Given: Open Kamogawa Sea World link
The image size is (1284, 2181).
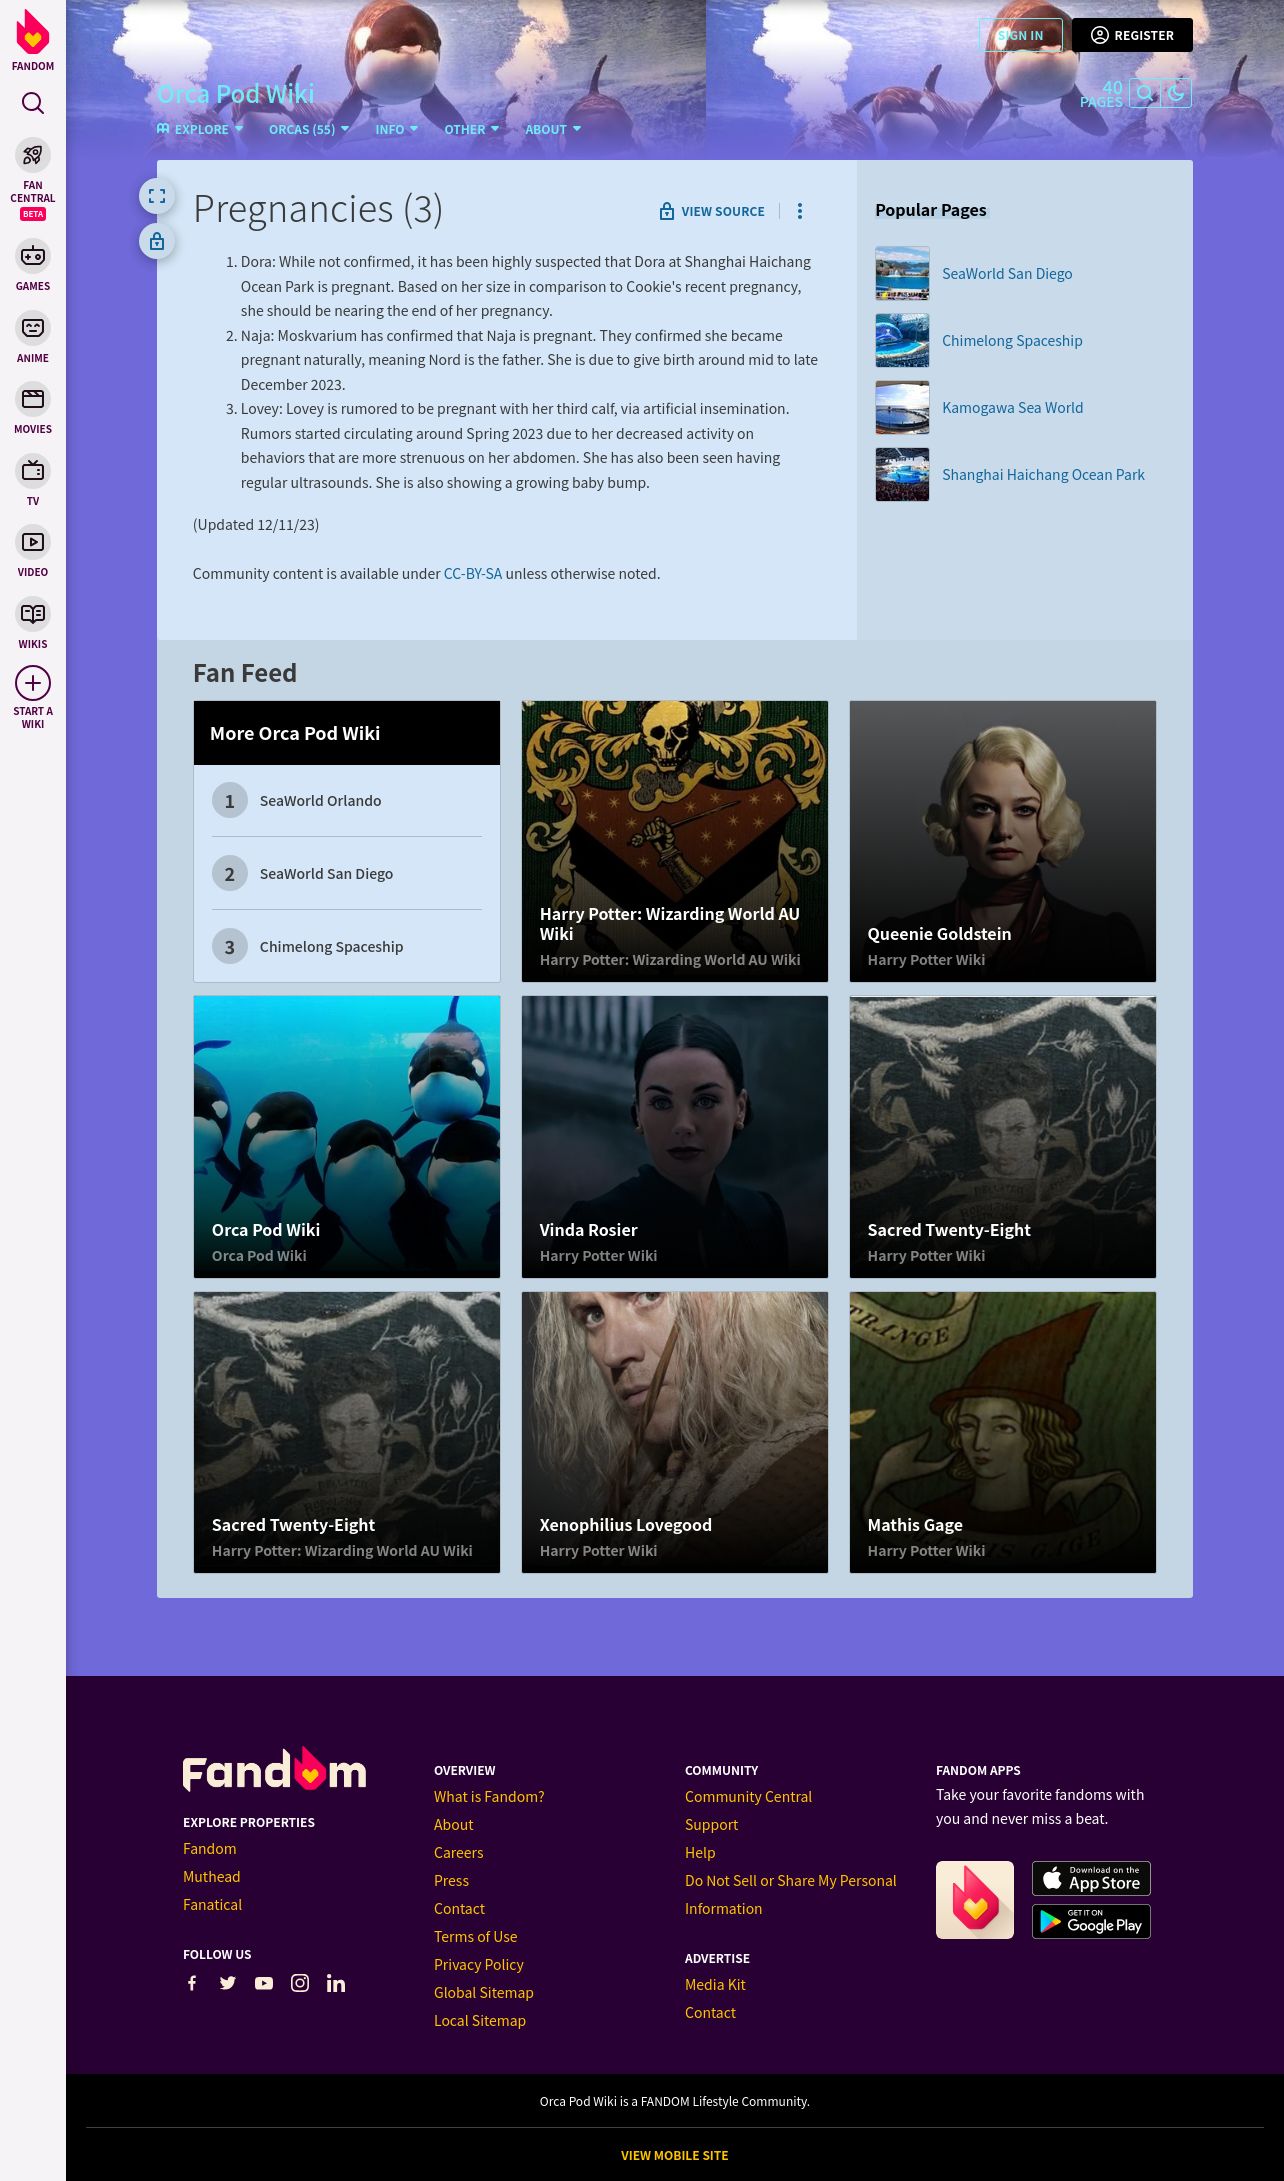Looking at the screenshot, I should point(1012,407).
